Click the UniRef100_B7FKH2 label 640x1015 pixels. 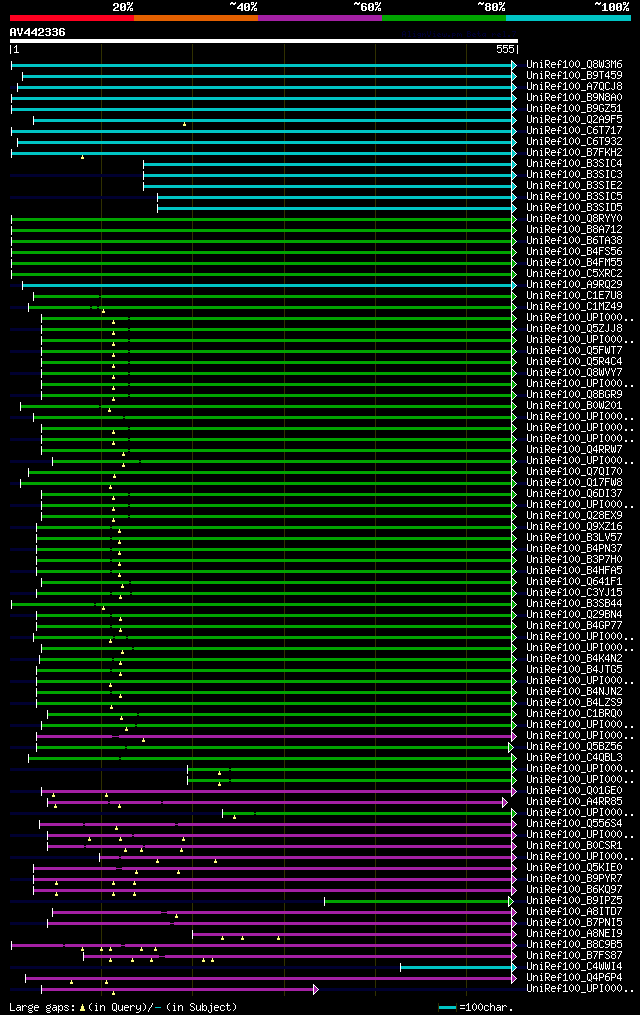coord(575,153)
